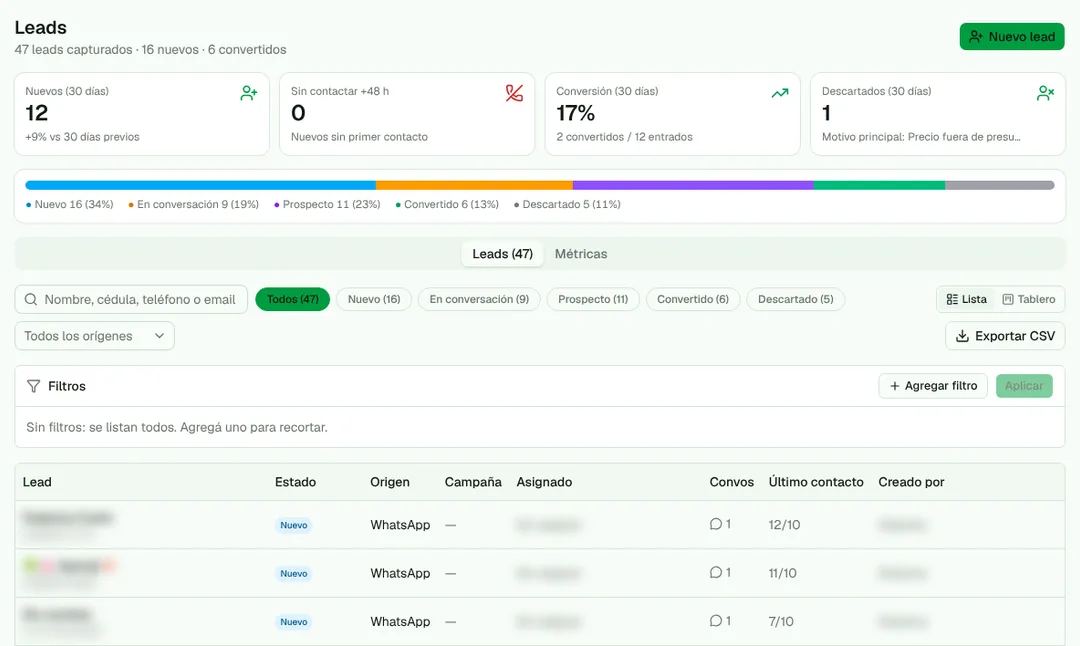Image resolution: width=1080 pixels, height=646 pixels.
Task: Click the Lead column header
Action: (x=37, y=482)
